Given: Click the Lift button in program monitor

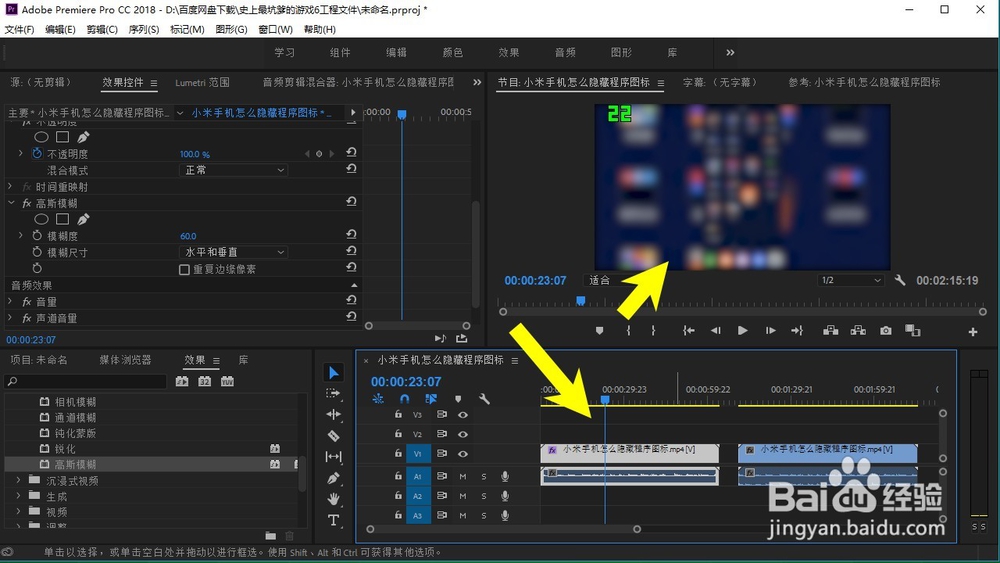Looking at the screenshot, I should pyautogui.click(x=830, y=330).
